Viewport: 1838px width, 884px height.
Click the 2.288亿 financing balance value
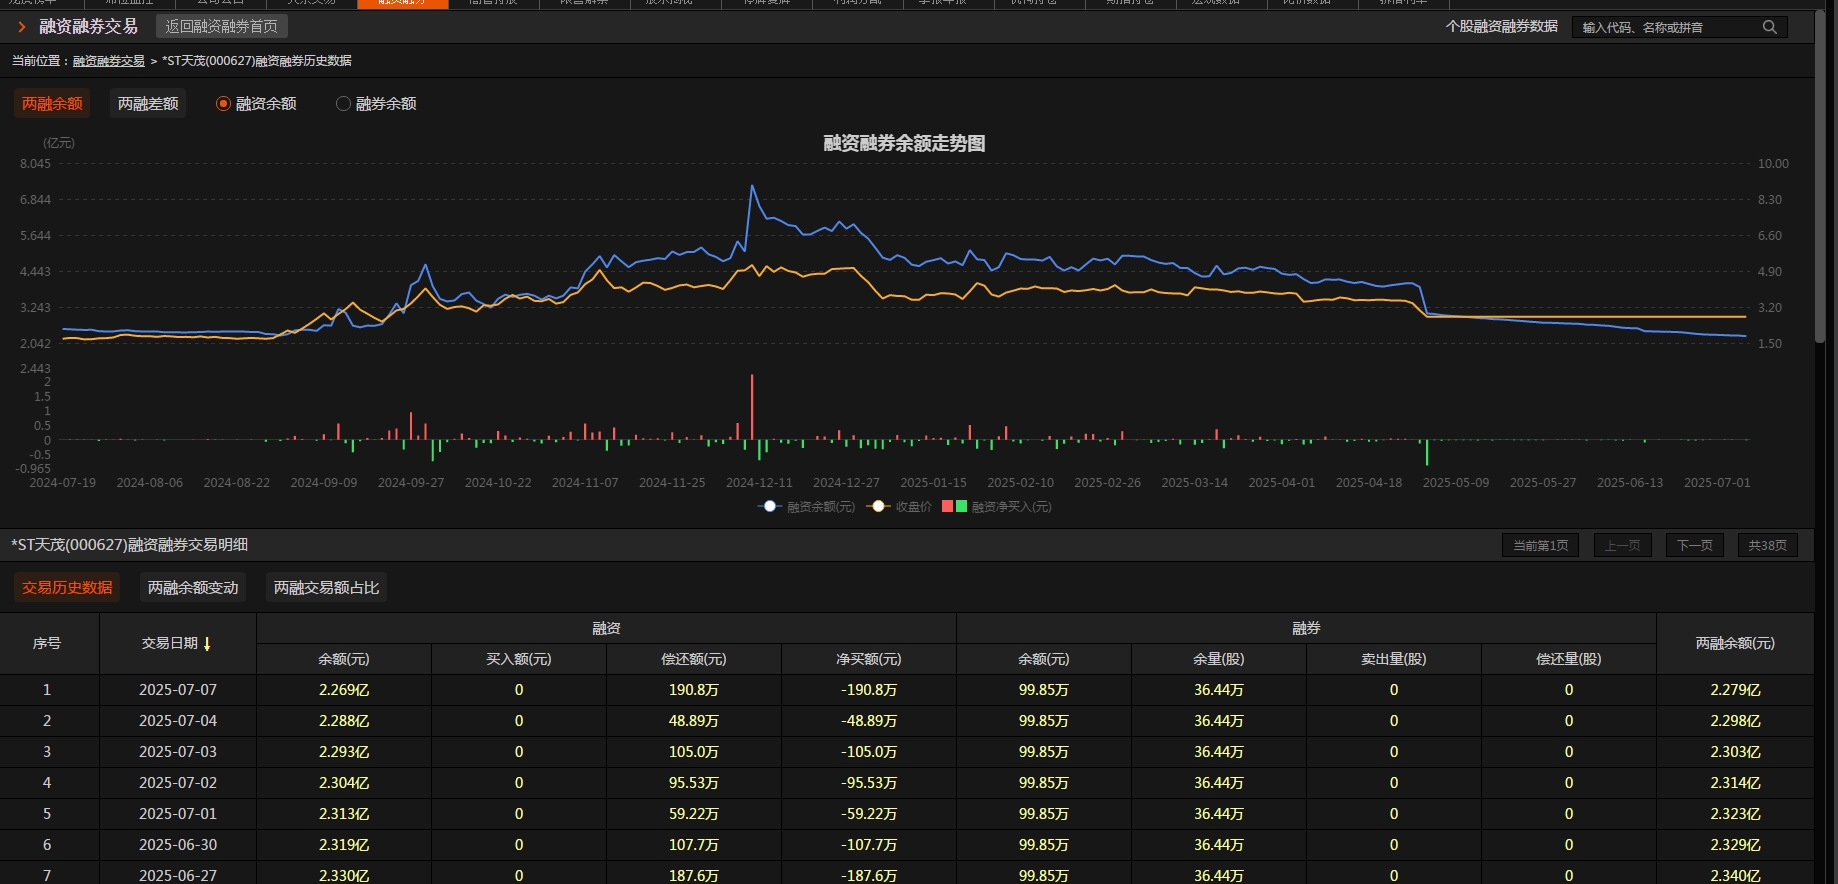click(x=344, y=721)
